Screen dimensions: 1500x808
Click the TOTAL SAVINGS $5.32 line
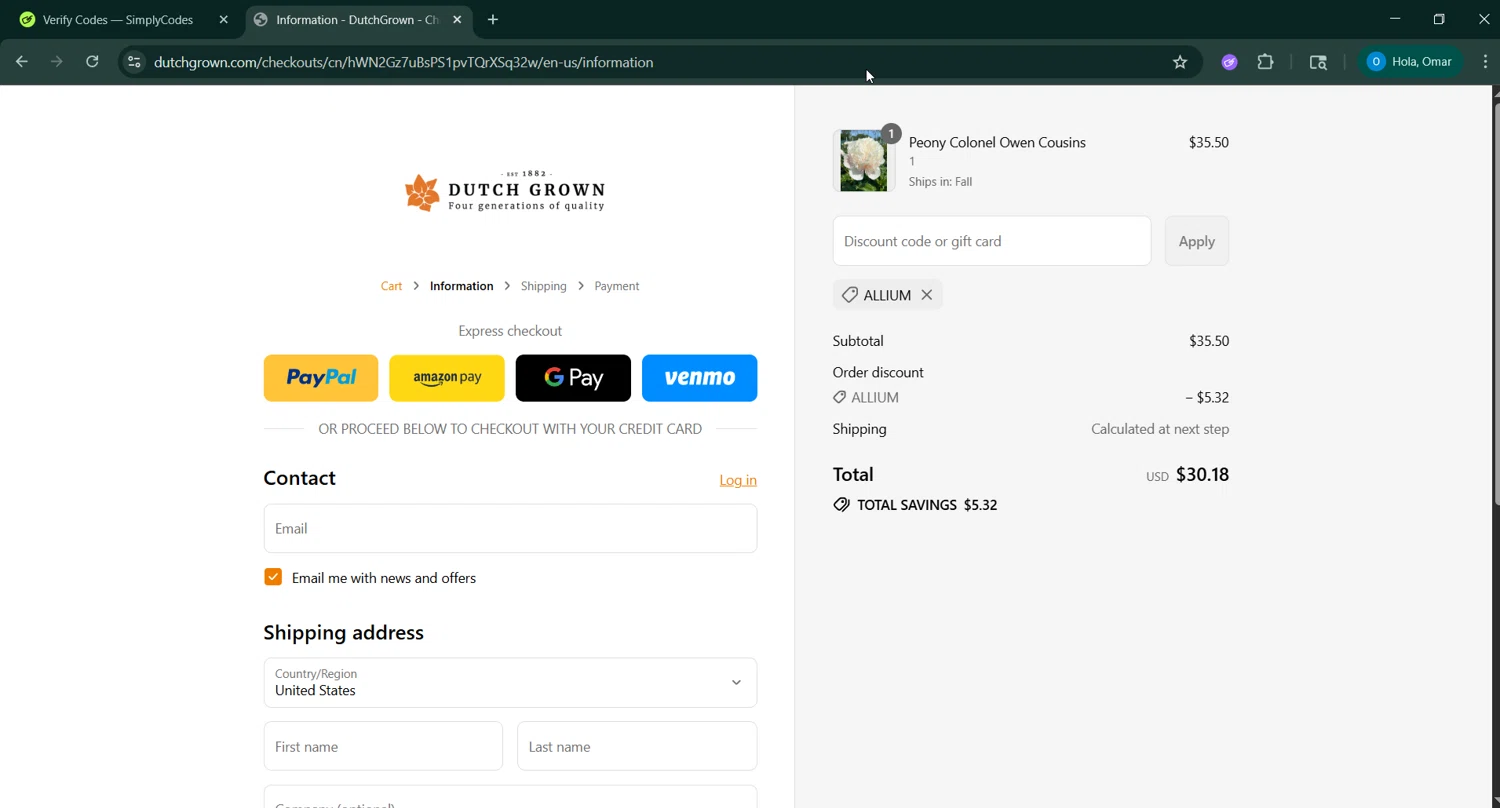pos(915,505)
